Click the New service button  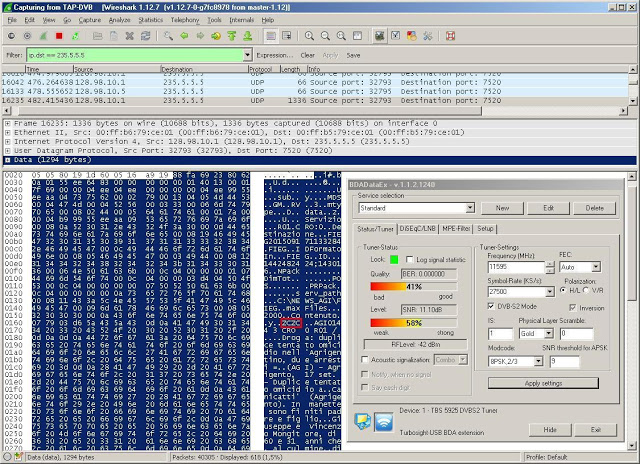tap(502, 208)
